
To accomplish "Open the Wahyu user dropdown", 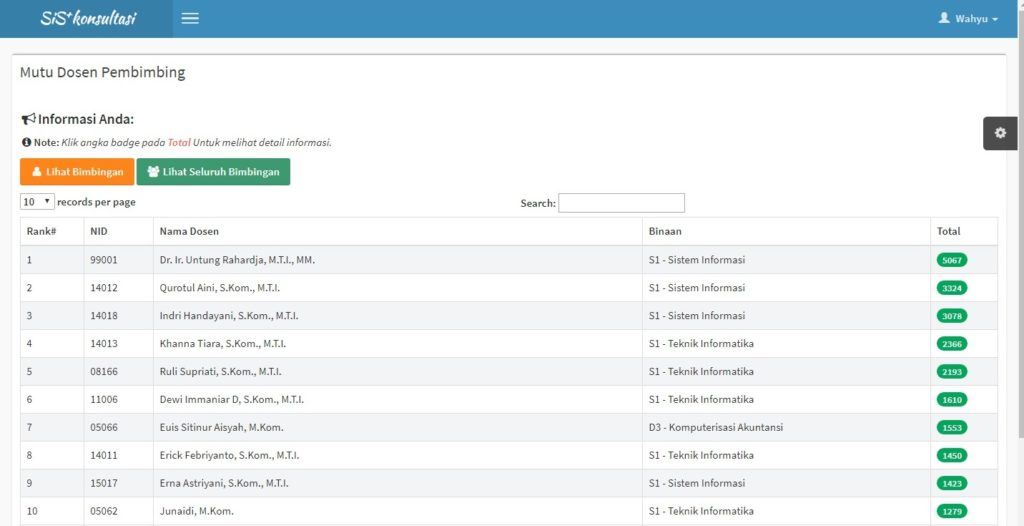I will click(x=968, y=19).
